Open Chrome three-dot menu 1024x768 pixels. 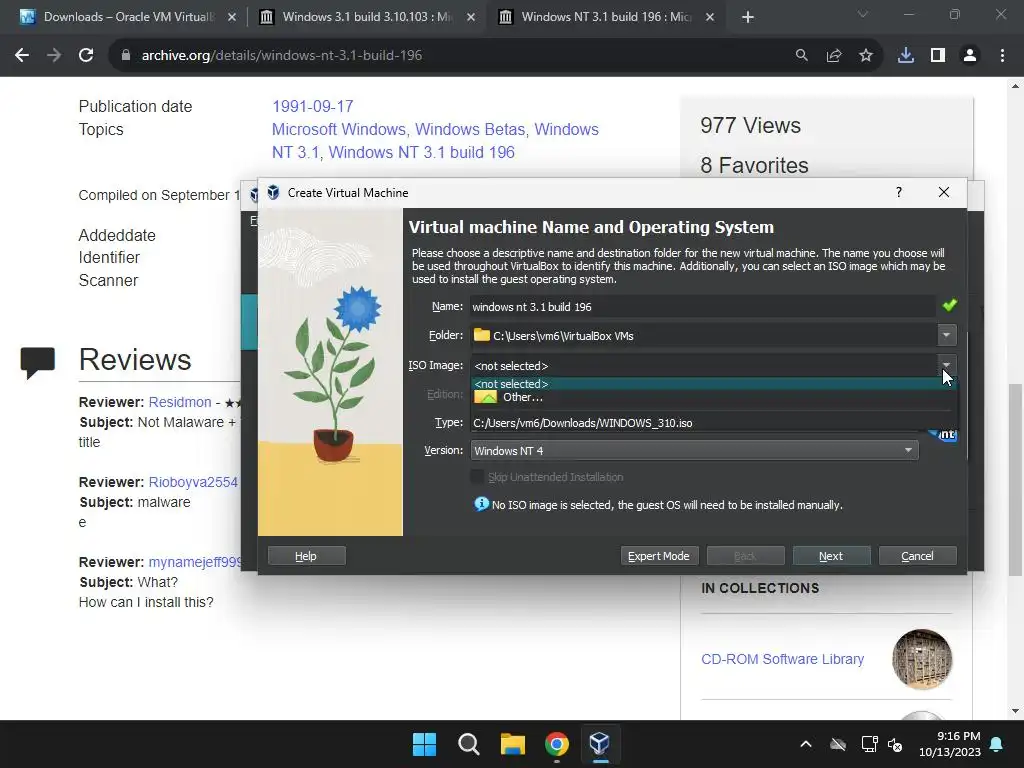(x=1002, y=56)
